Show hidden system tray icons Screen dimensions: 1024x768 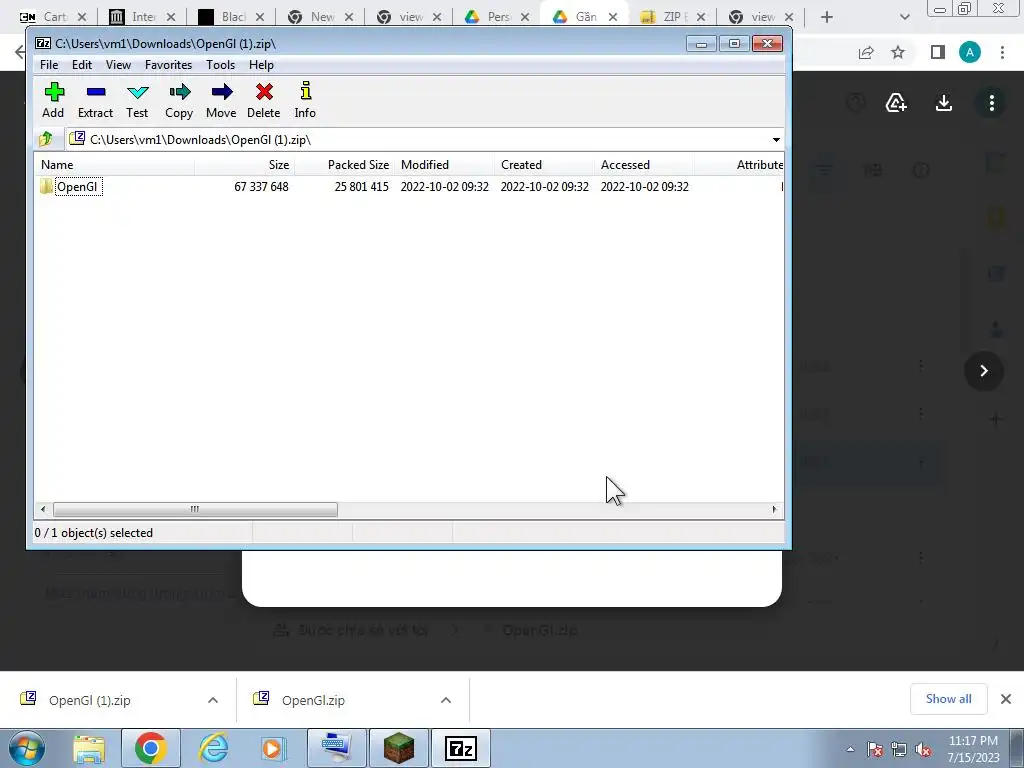click(x=850, y=749)
